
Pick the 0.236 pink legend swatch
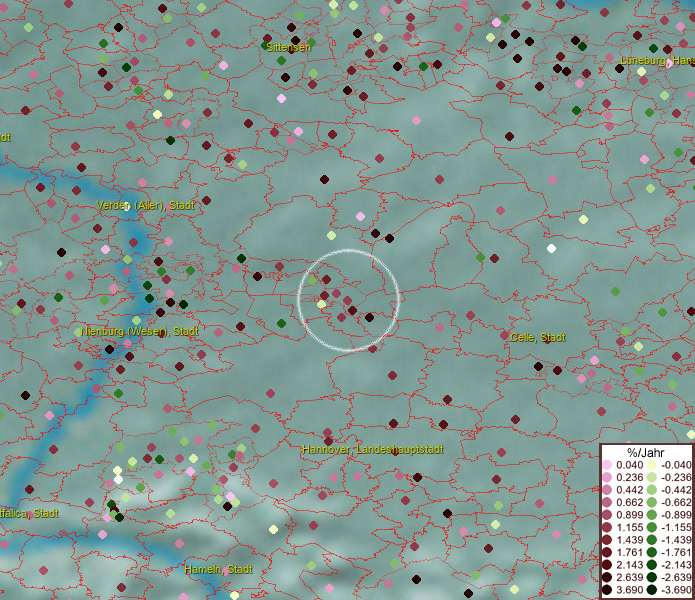pos(607,477)
